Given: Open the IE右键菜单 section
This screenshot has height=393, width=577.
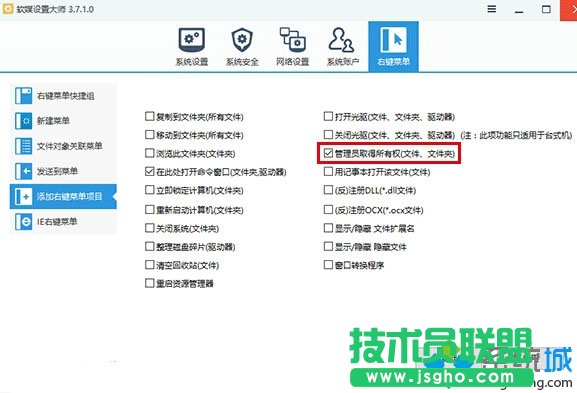Looking at the screenshot, I should [63, 222].
